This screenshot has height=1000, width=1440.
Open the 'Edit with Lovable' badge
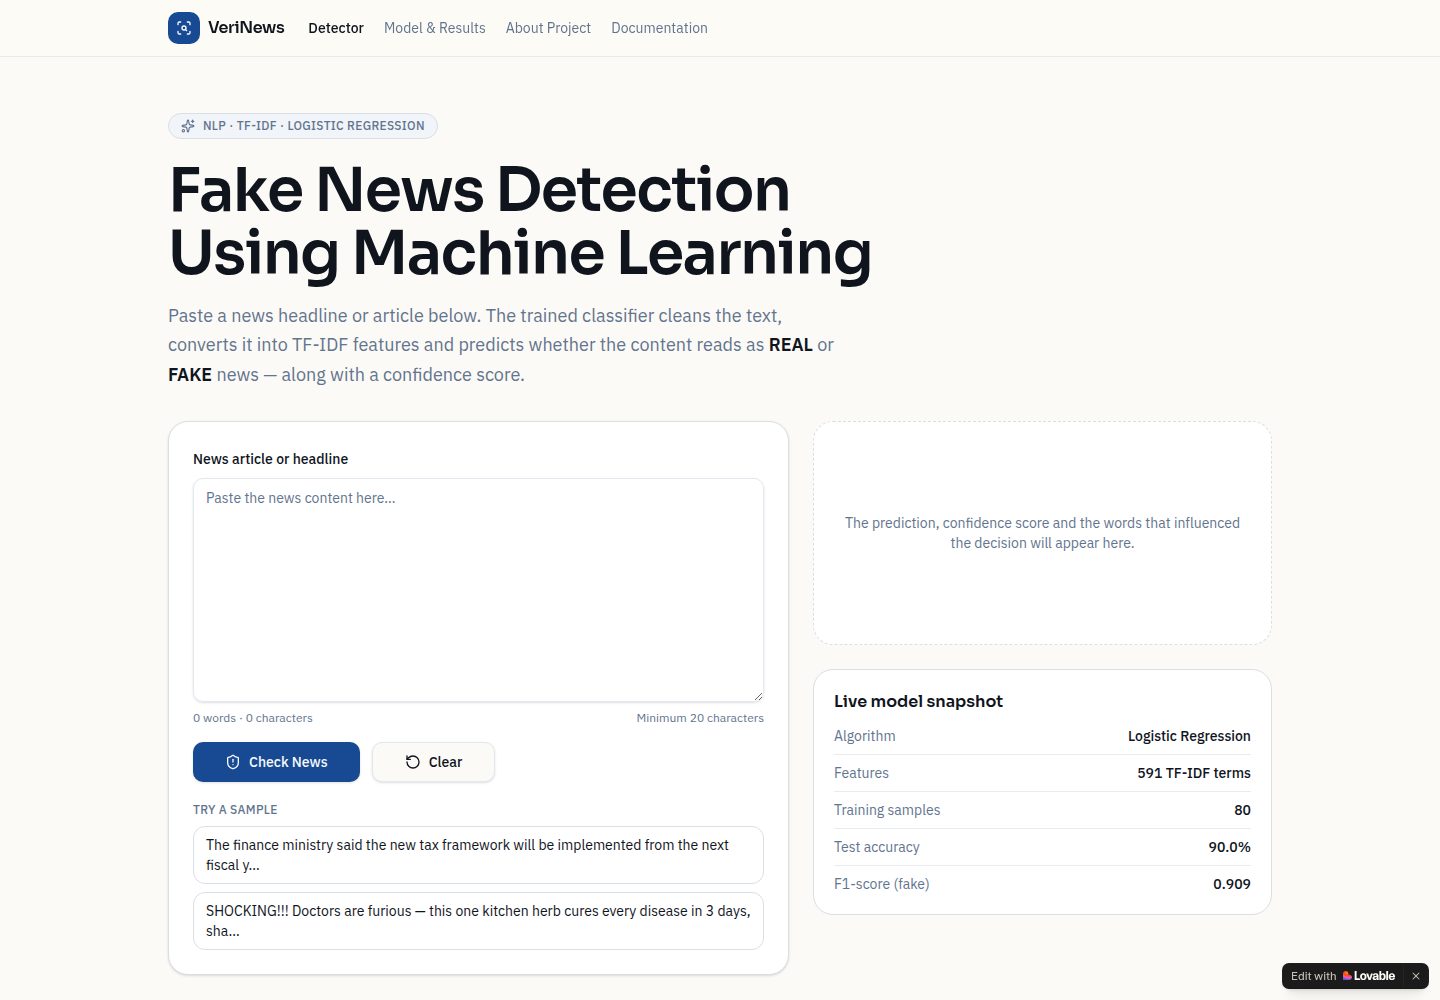coord(1343,976)
